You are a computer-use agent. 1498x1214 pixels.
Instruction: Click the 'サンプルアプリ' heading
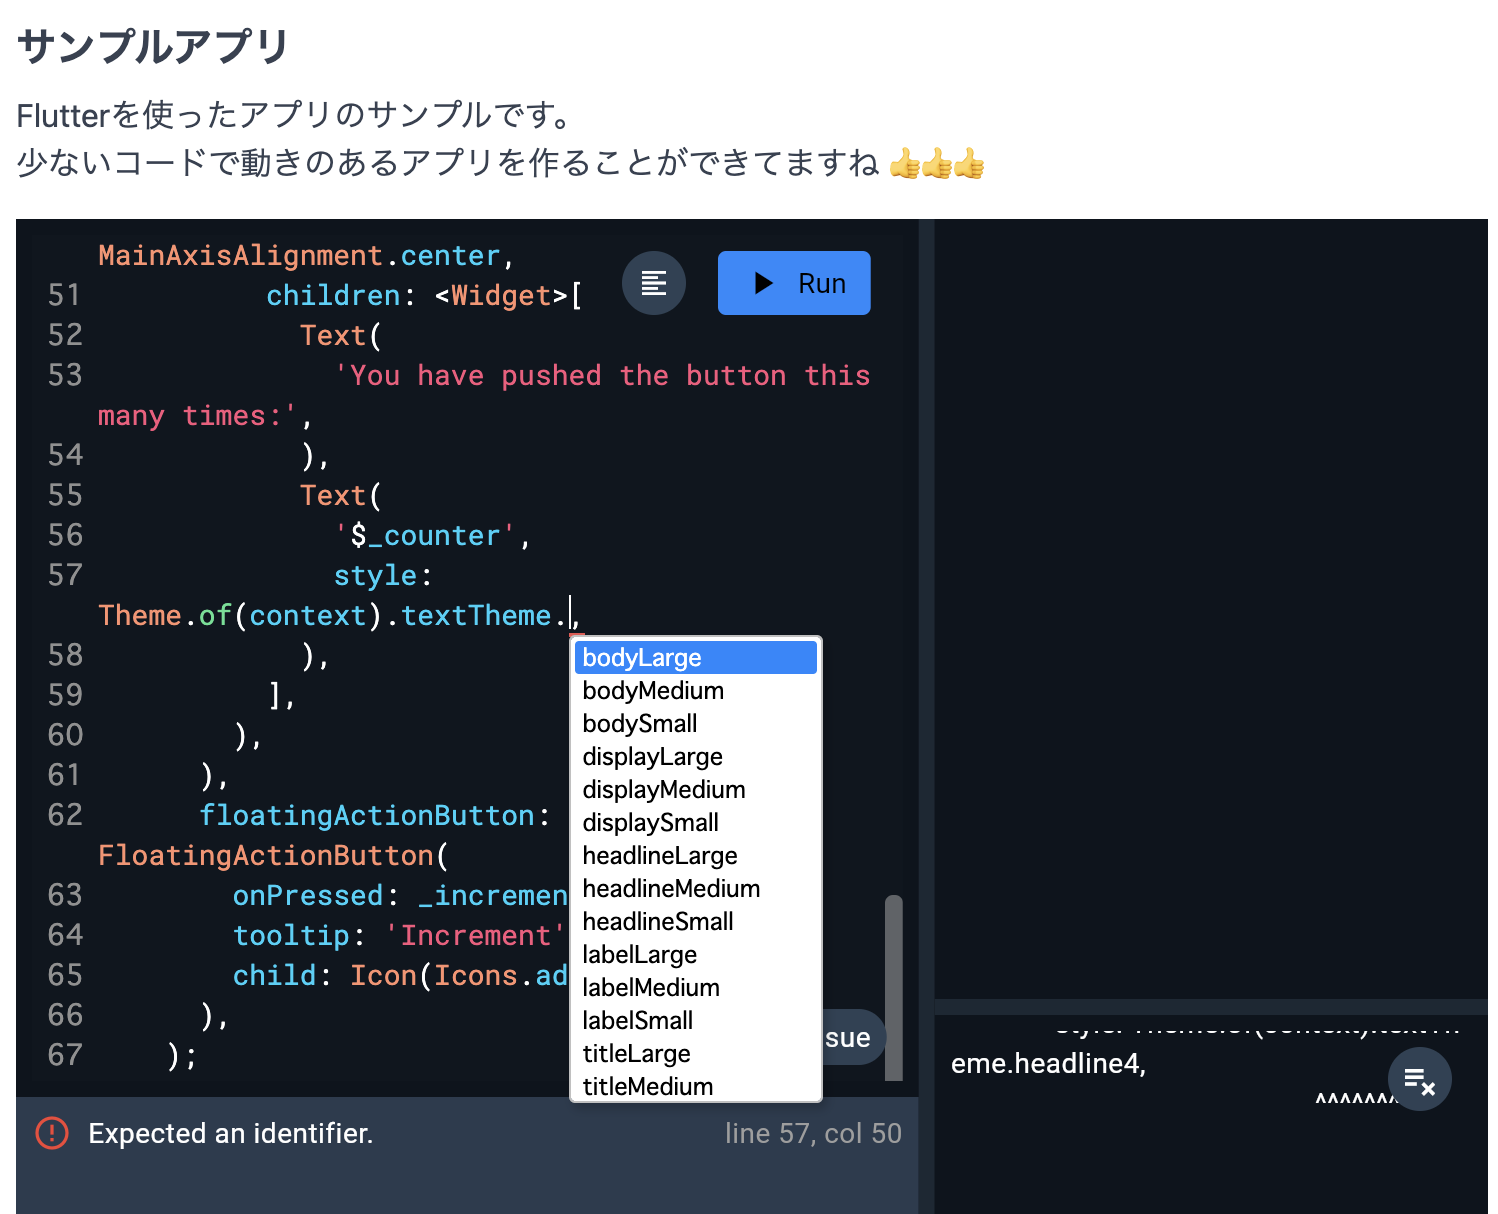[x=153, y=46]
